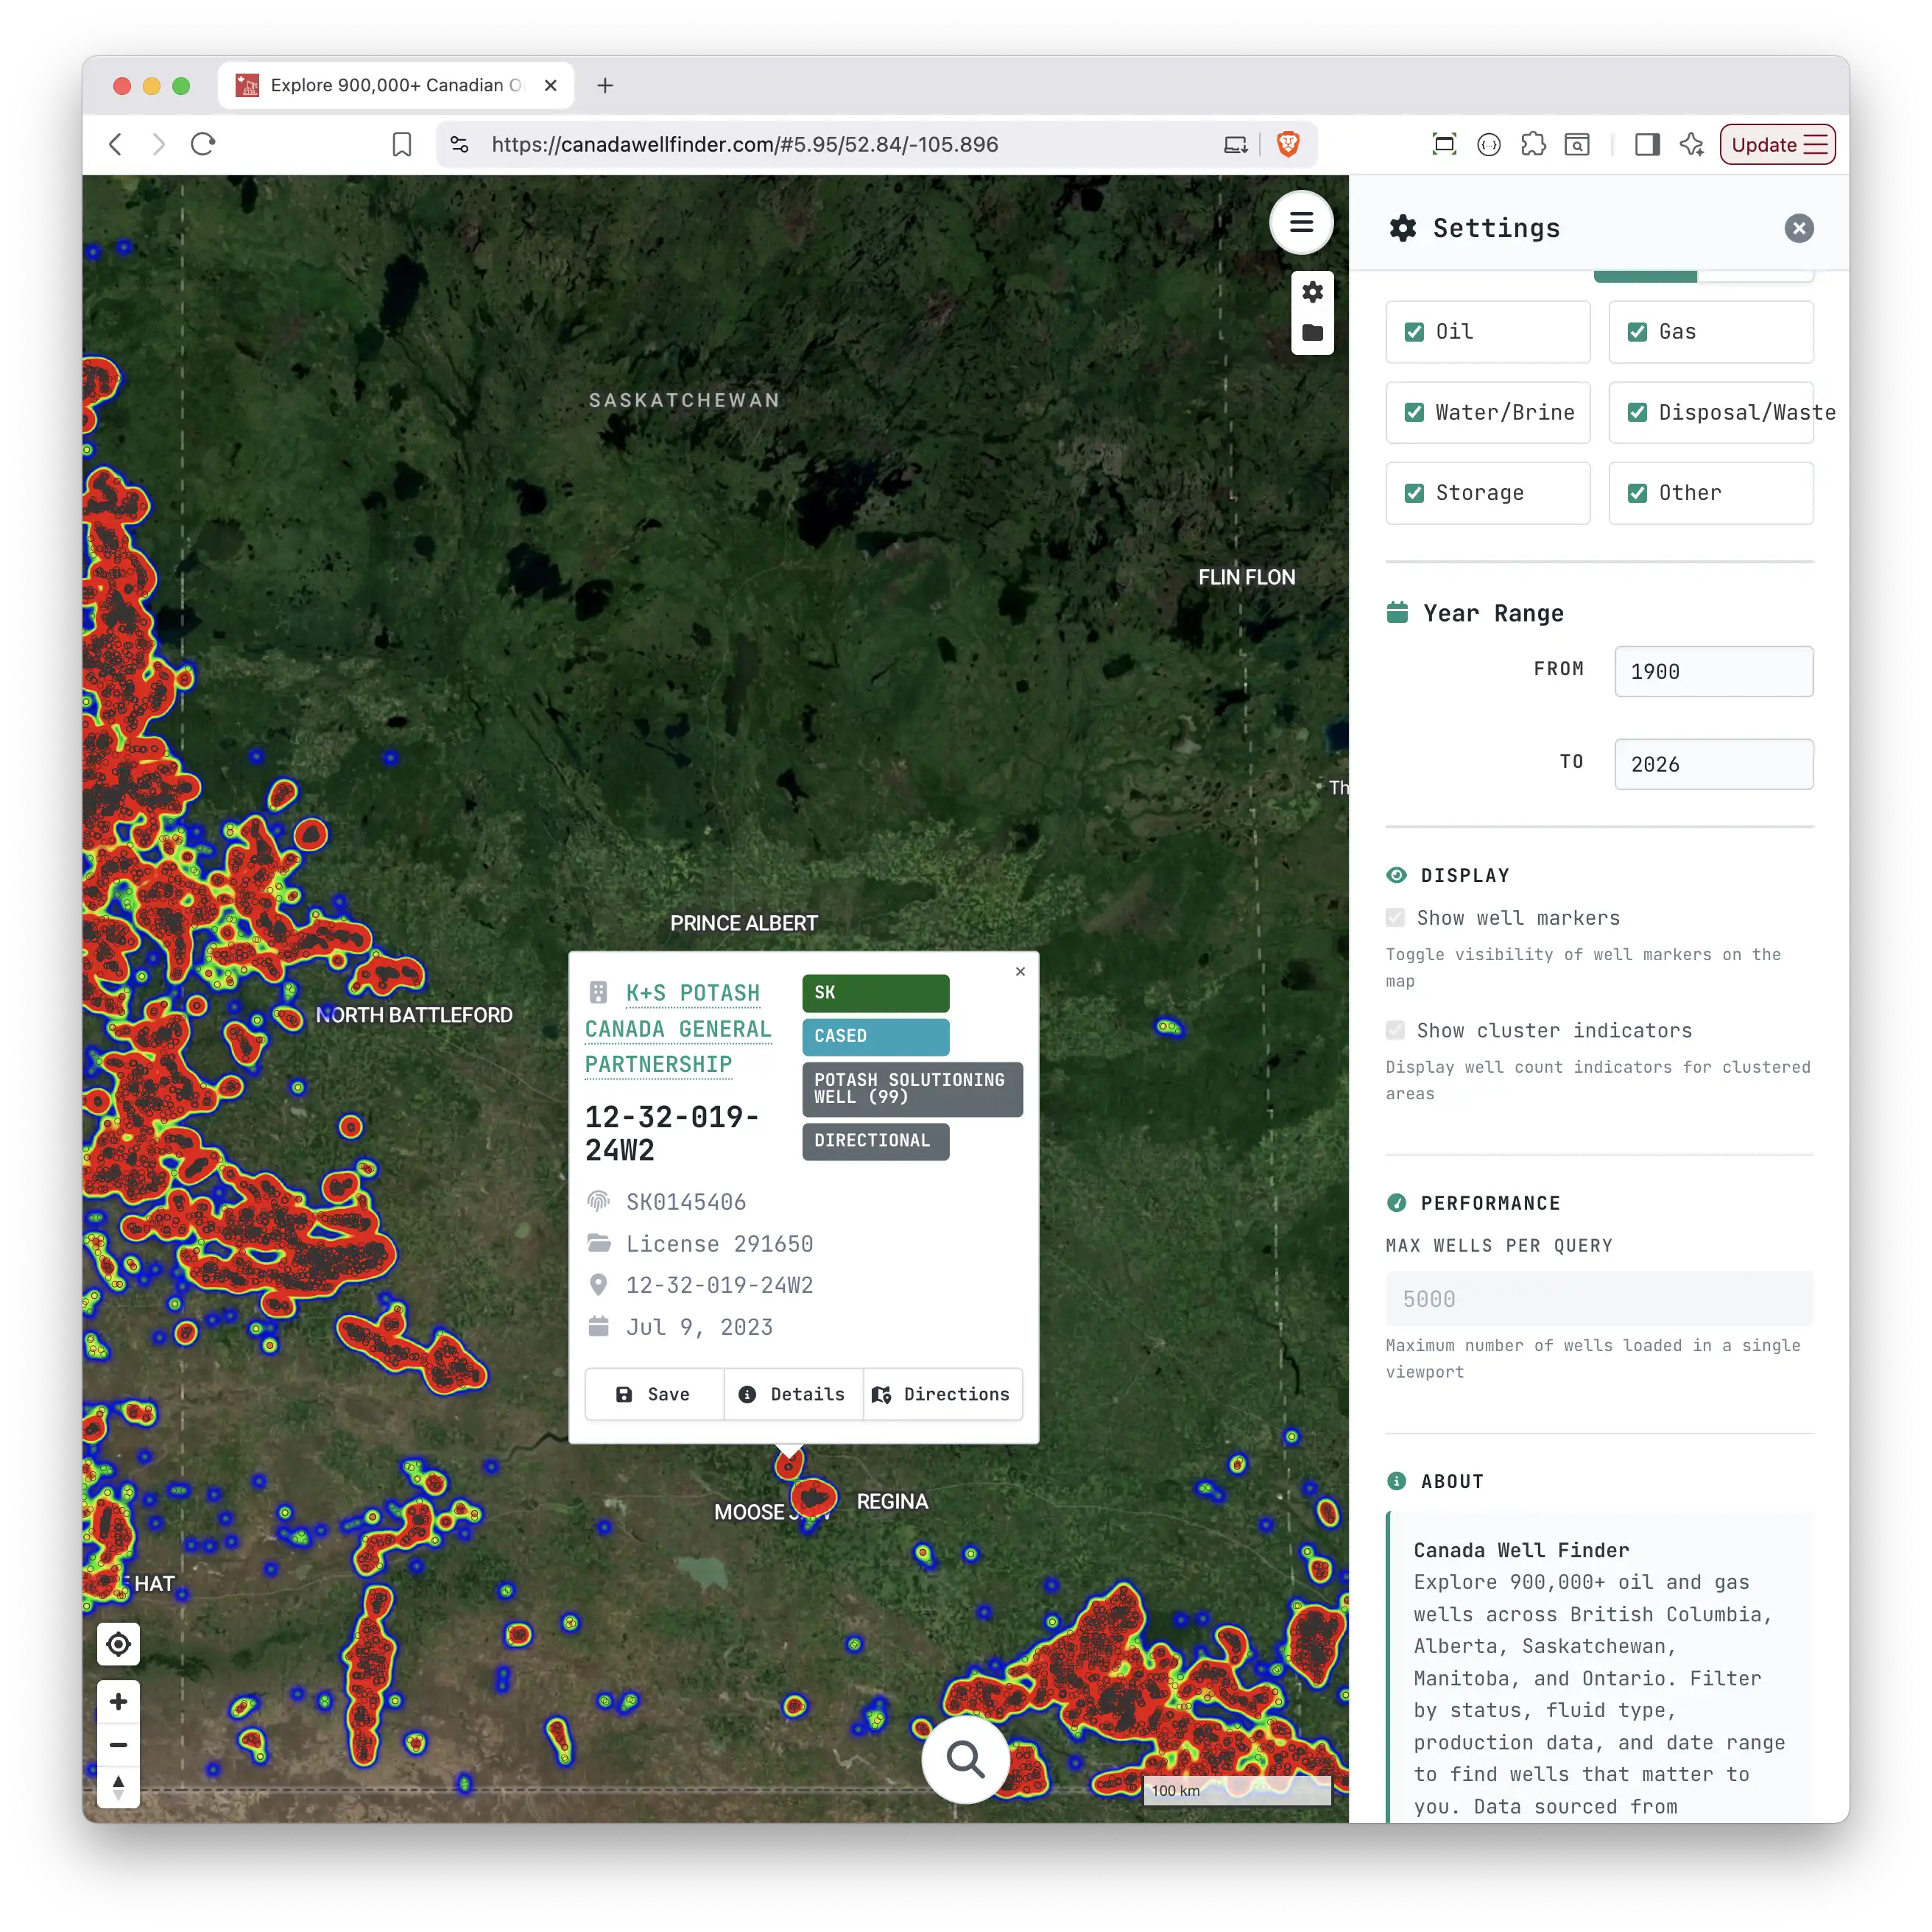Bookmark this page using the bookmark icon
Image resolution: width=1932 pixels, height=1932 pixels.
point(401,144)
